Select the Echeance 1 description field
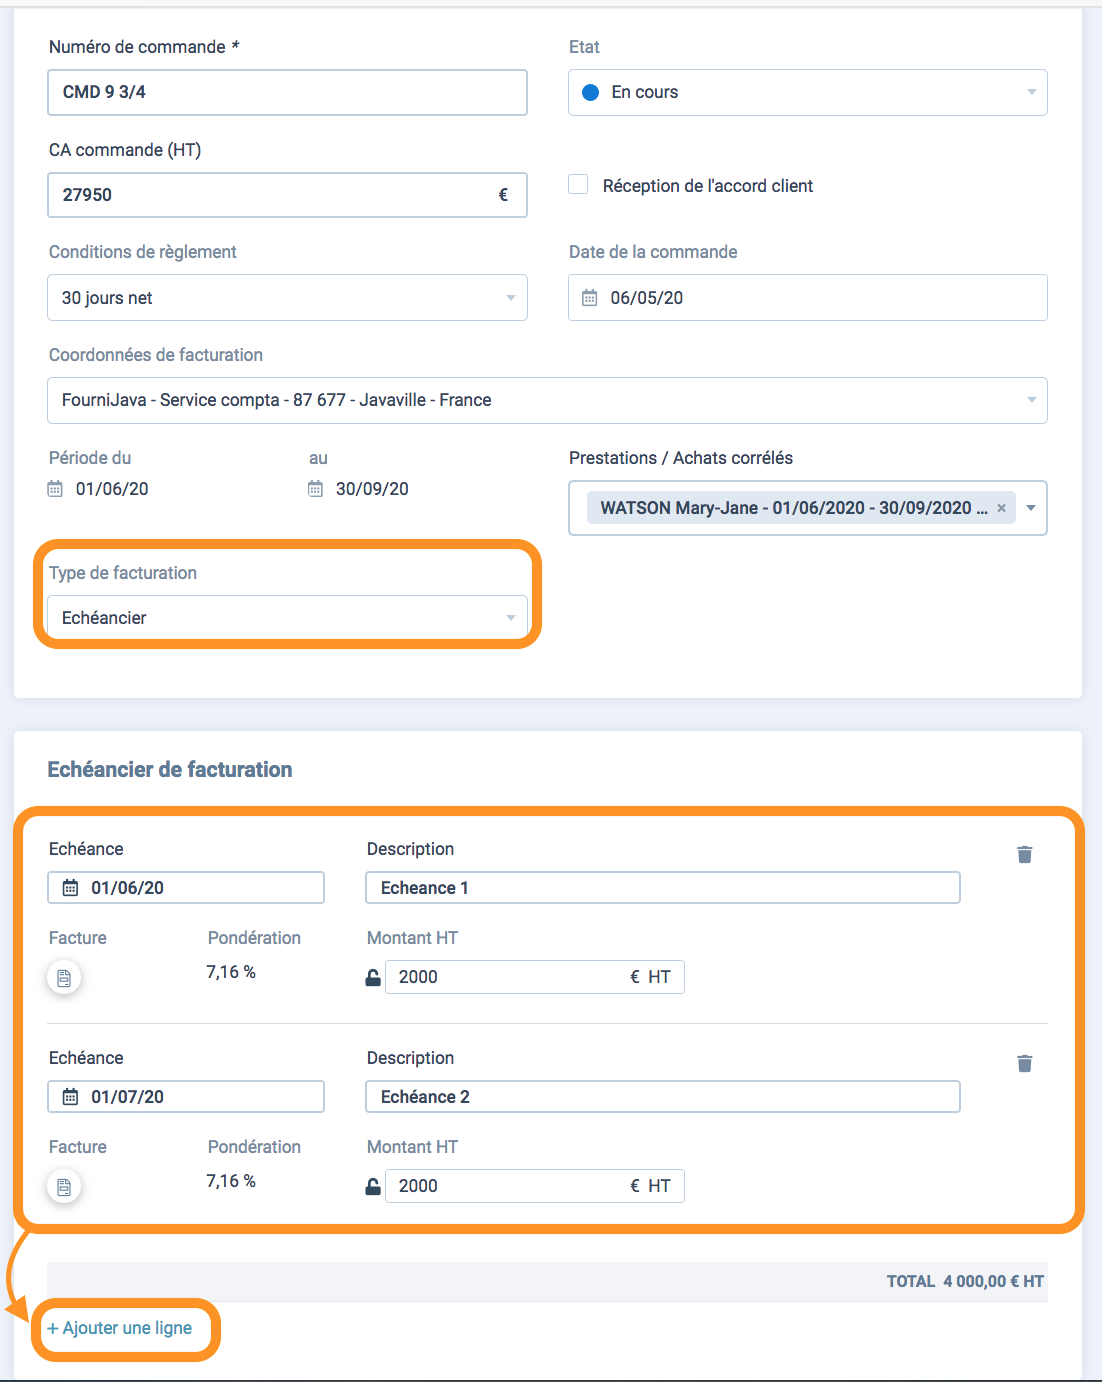The image size is (1102, 1382). click(663, 888)
